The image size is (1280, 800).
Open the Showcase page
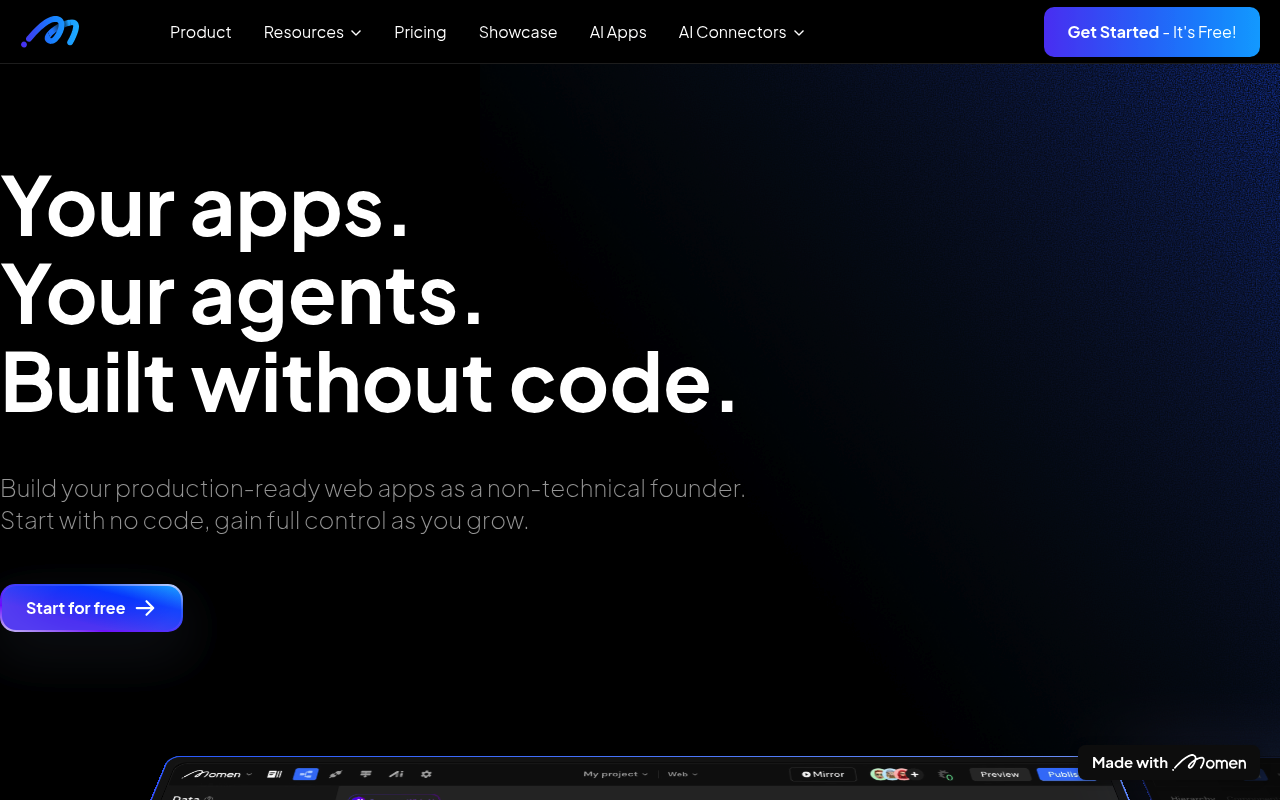tap(518, 32)
